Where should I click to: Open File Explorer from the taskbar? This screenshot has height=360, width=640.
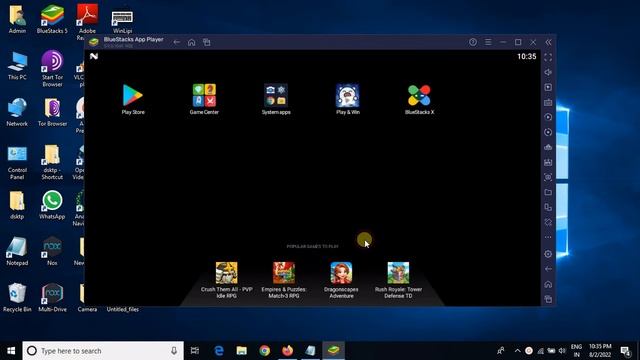pos(242,351)
